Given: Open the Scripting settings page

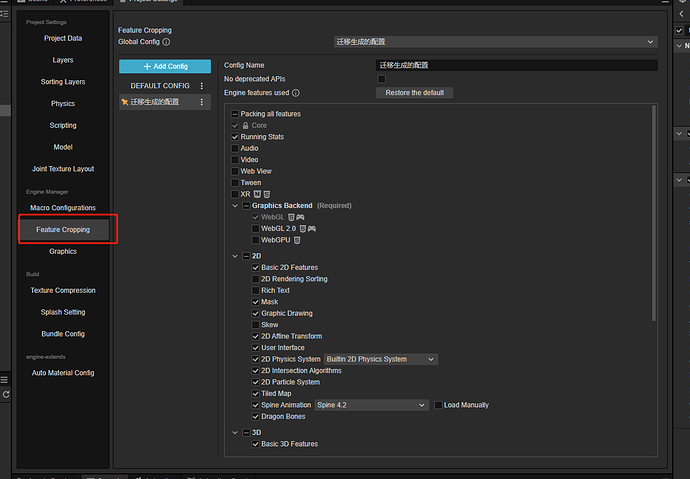Looking at the screenshot, I should (x=63, y=125).
